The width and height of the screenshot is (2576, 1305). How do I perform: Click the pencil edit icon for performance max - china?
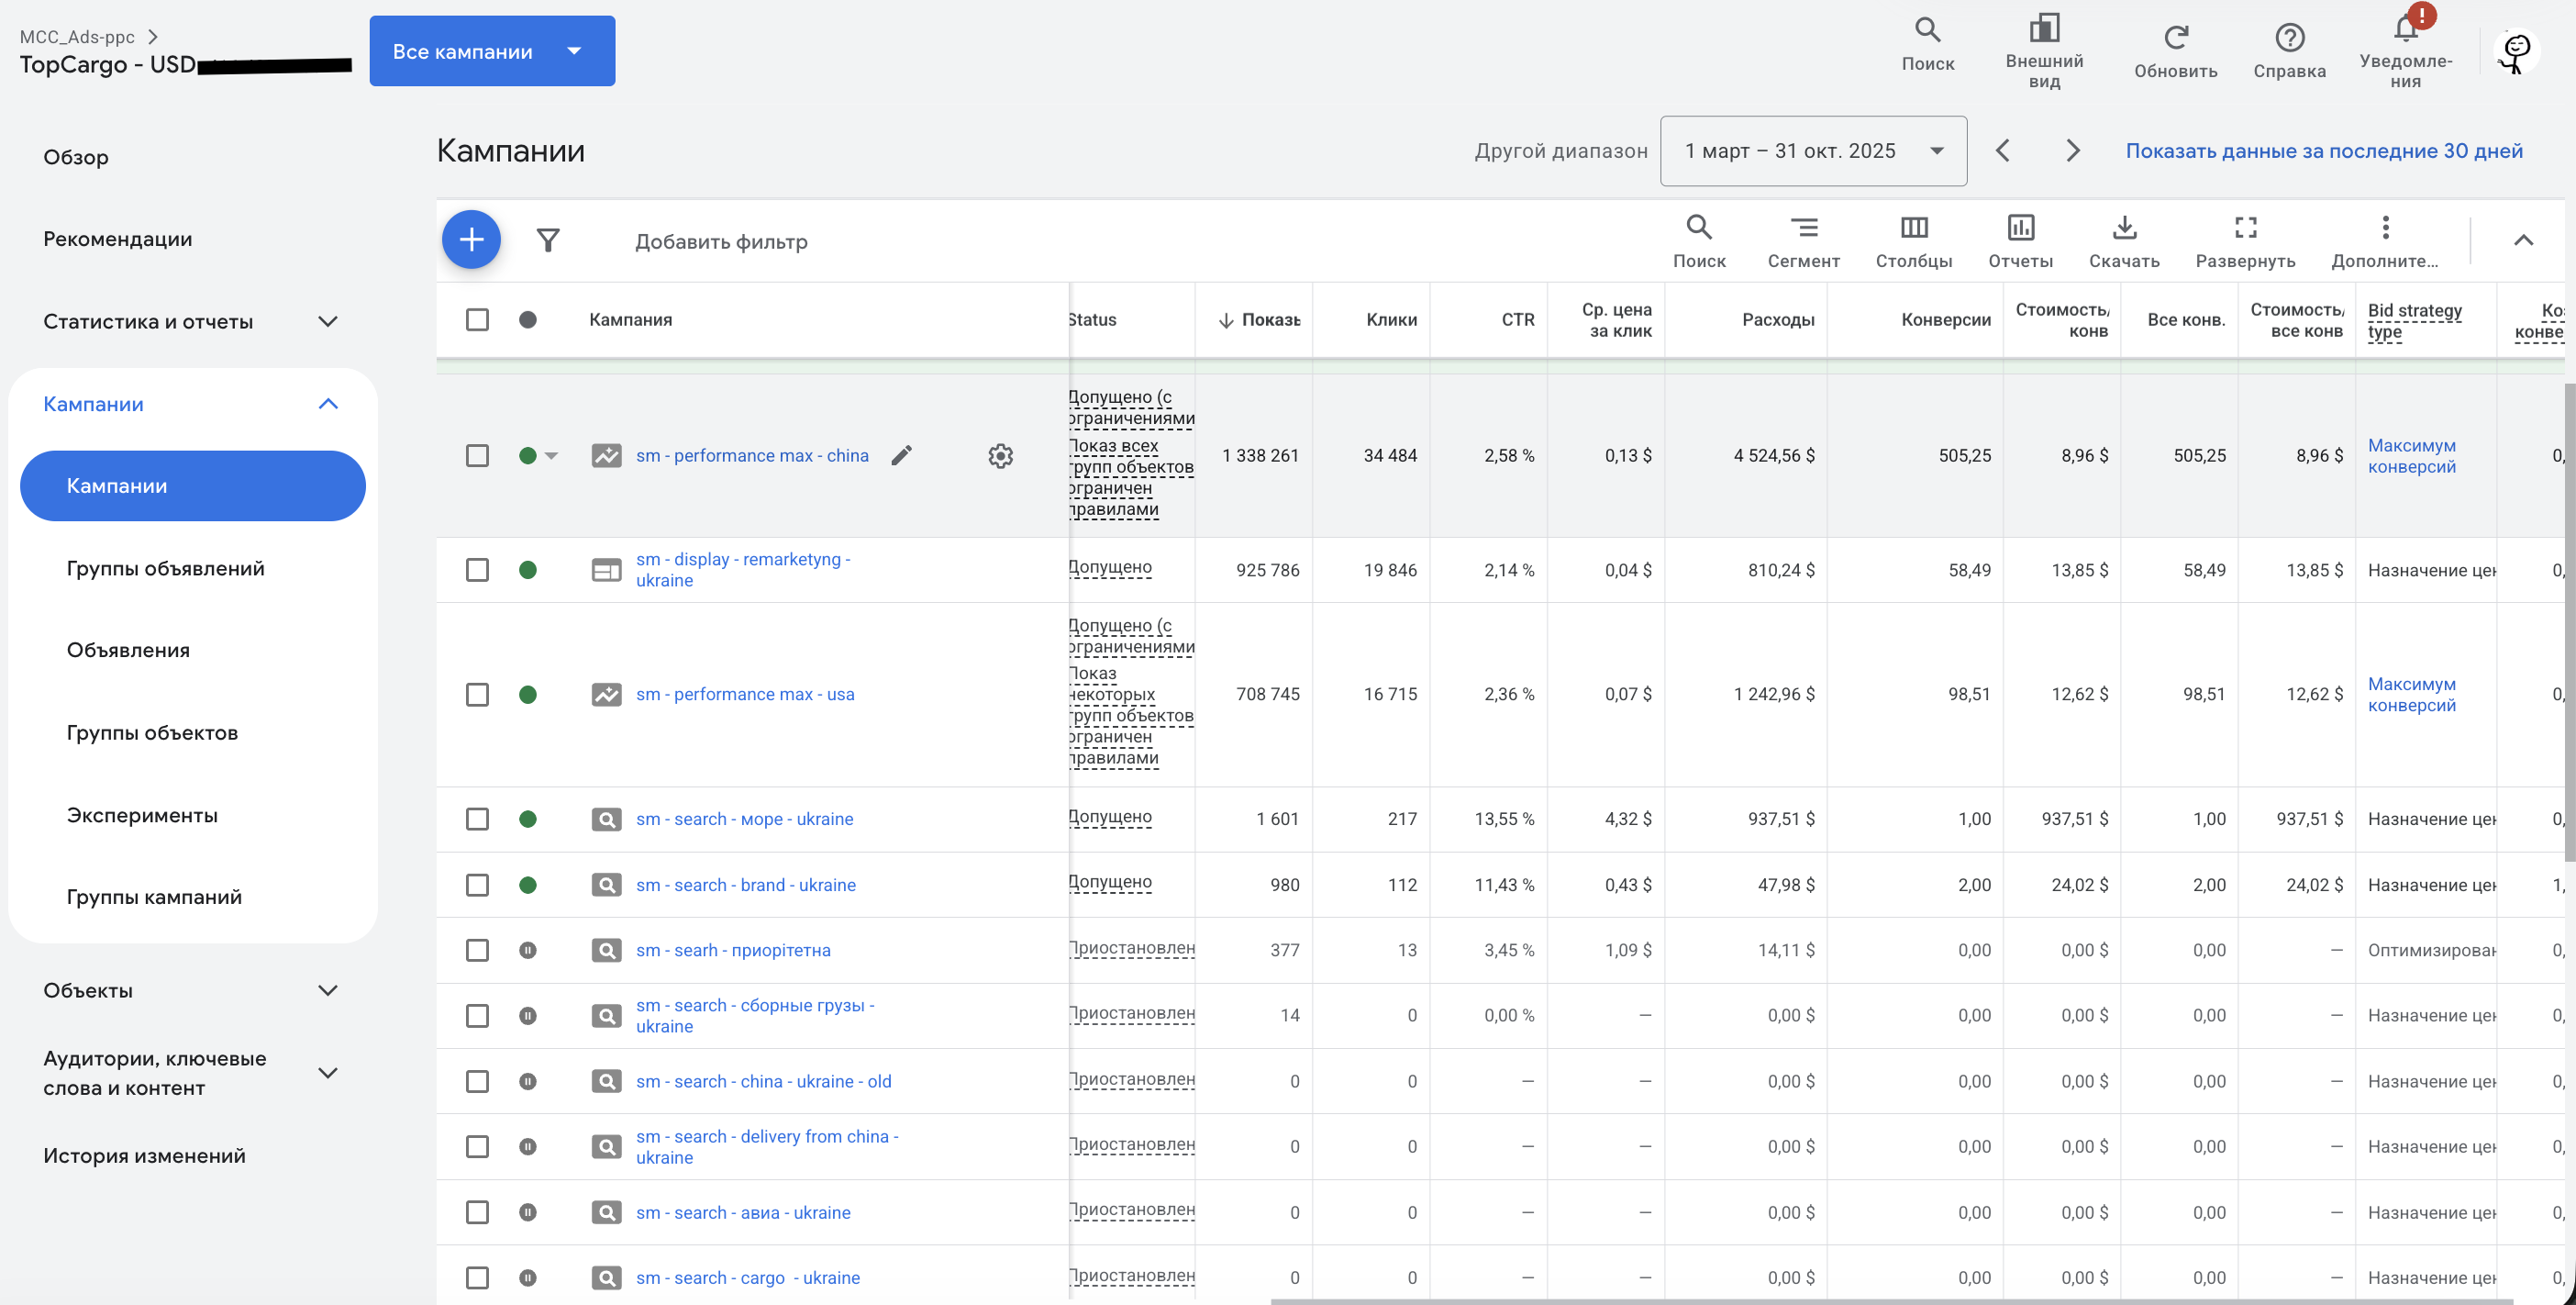[x=901, y=455]
